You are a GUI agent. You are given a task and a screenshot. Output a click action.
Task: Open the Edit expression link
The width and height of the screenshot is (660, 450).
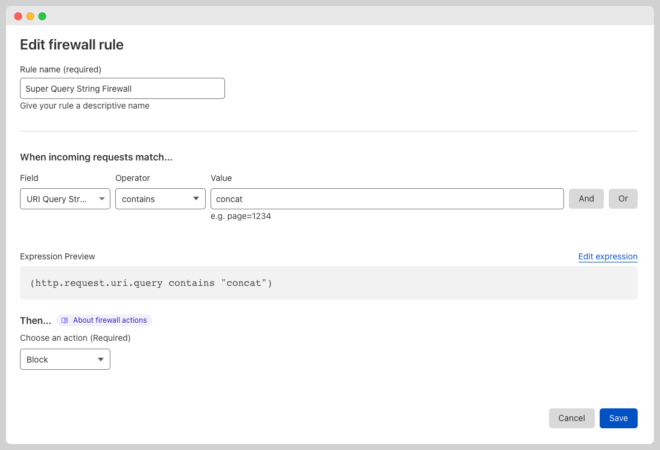[x=607, y=256]
